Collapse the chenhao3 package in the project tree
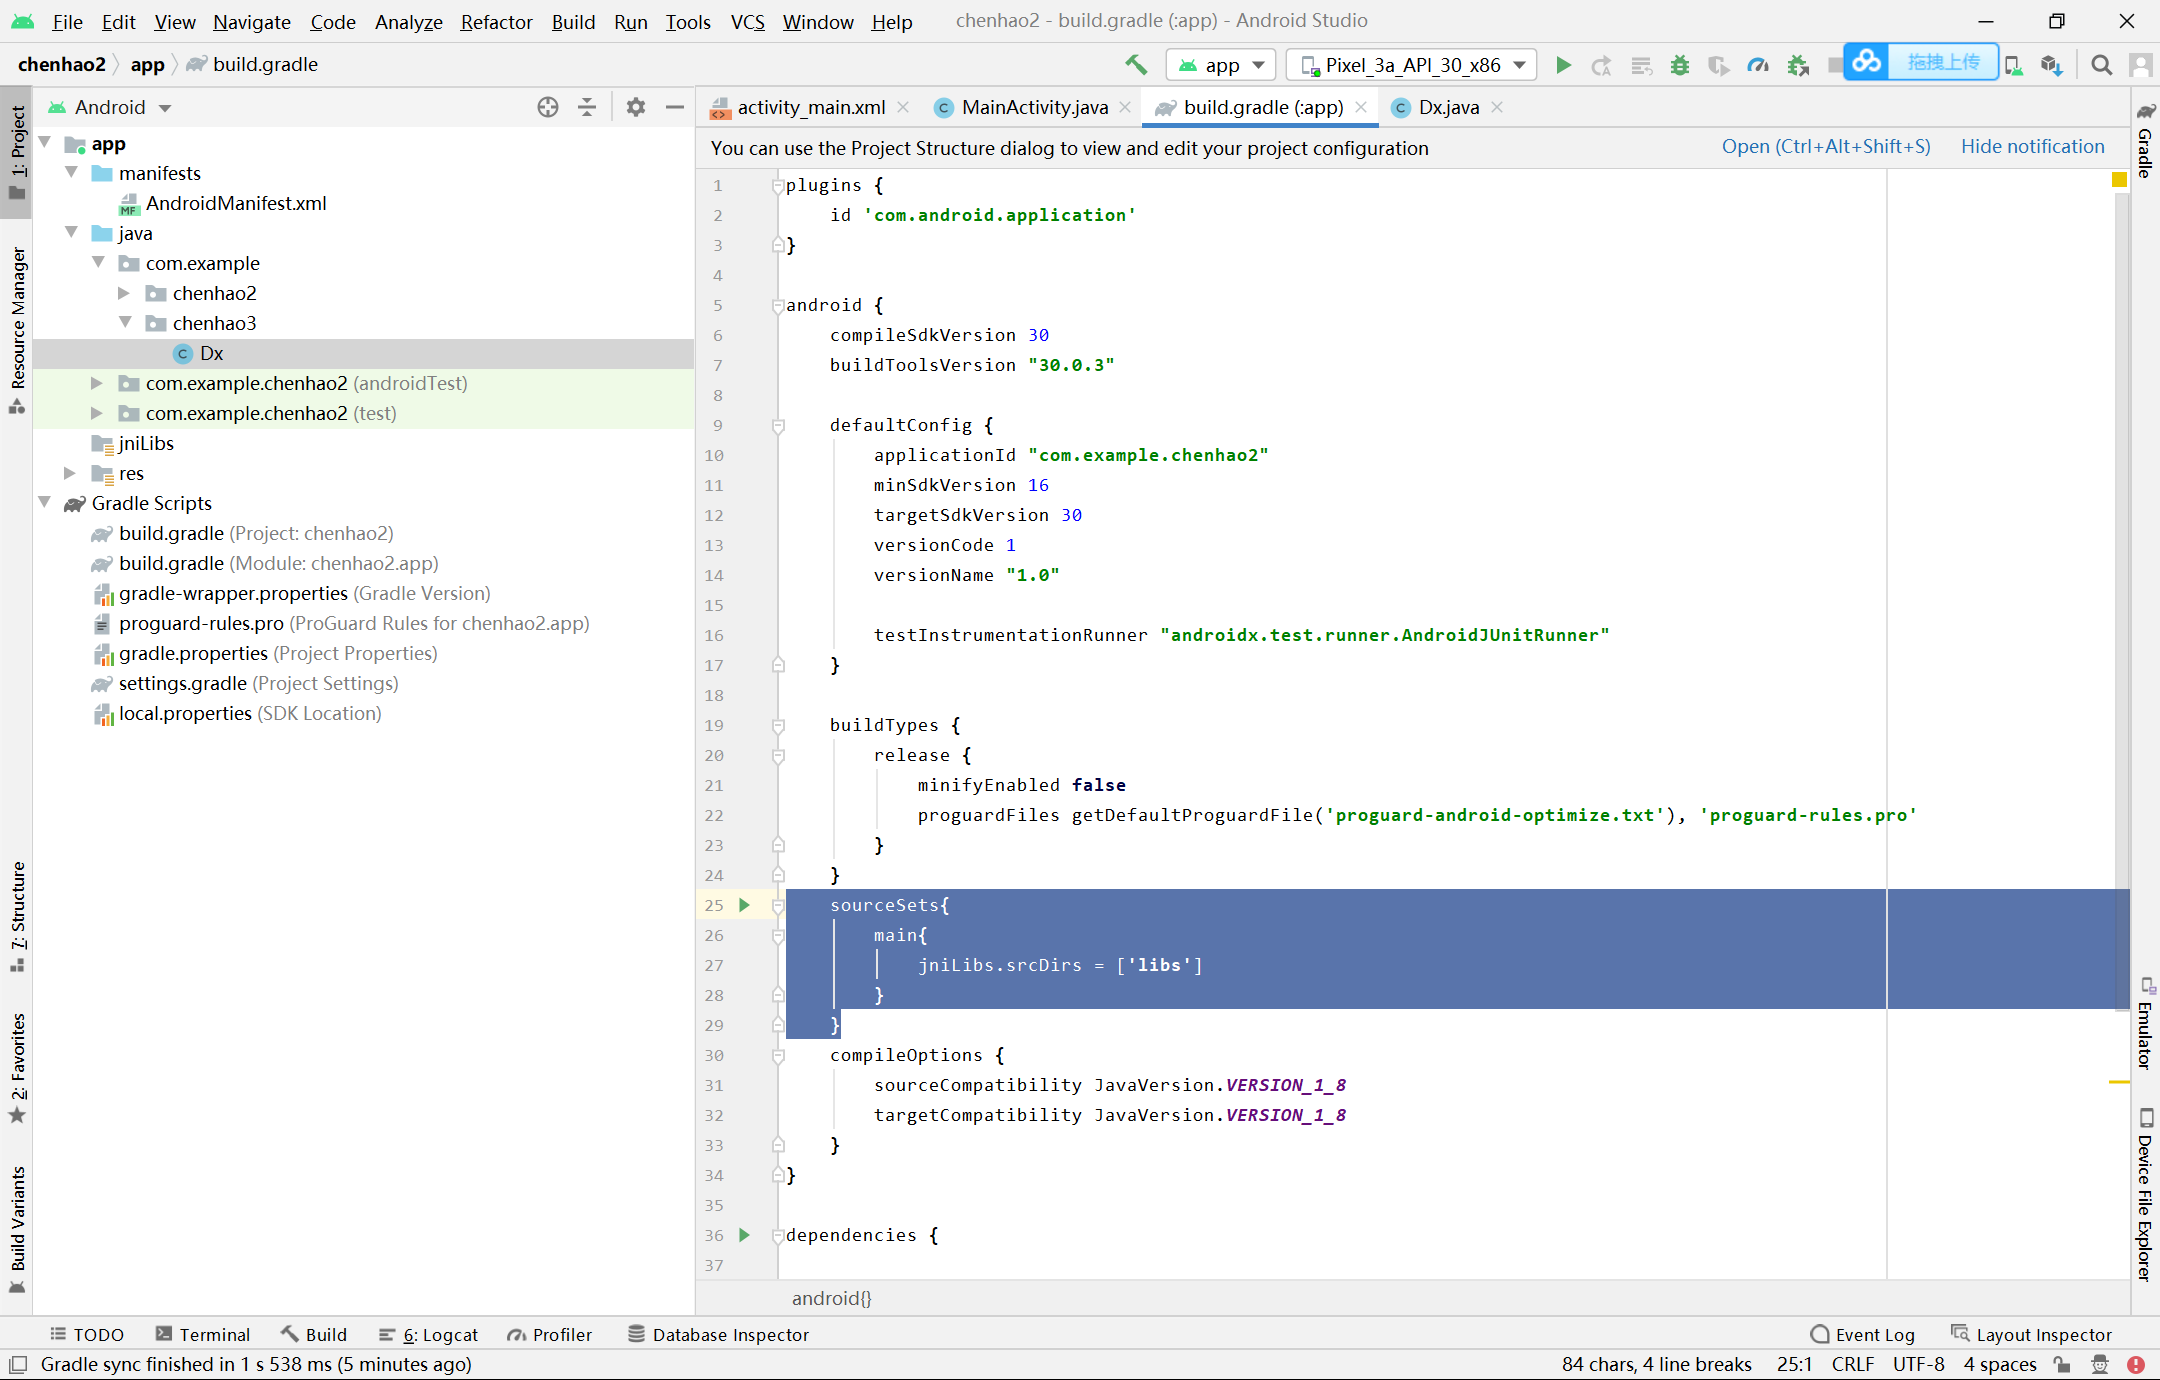 click(x=125, y=322)
